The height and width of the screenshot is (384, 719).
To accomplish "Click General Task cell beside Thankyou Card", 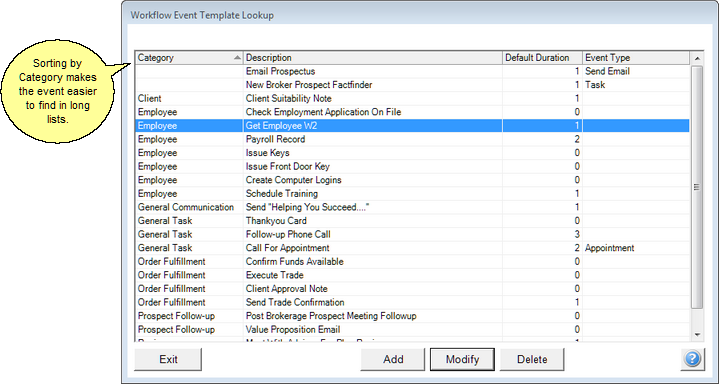I will pos(189,221).
